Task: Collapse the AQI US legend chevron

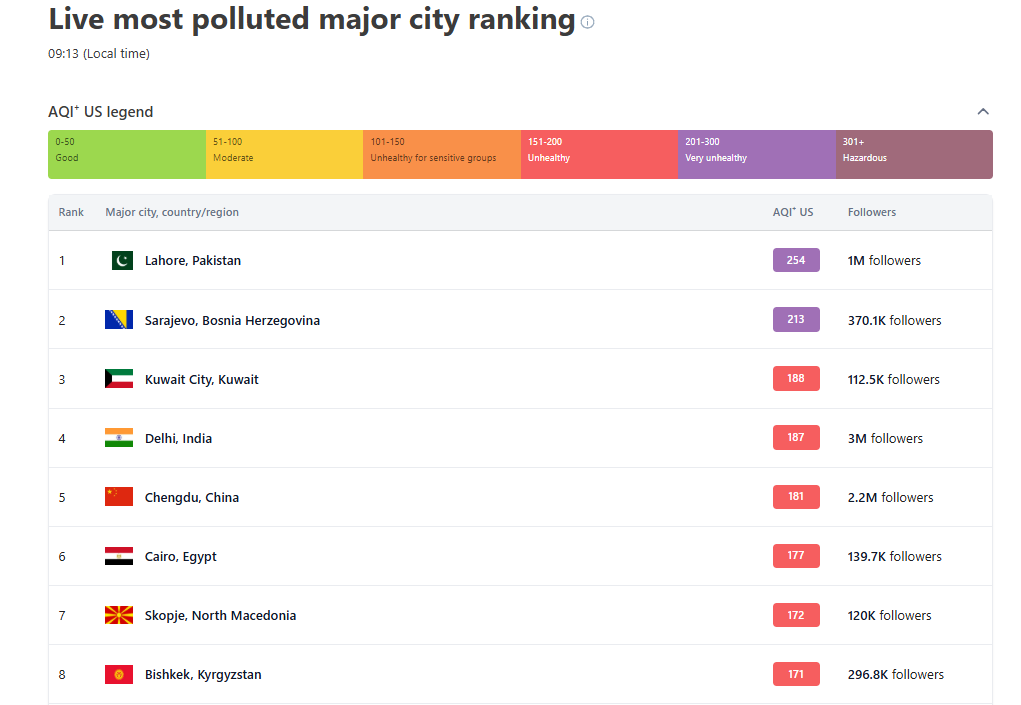Action: [x=983, y=112]
